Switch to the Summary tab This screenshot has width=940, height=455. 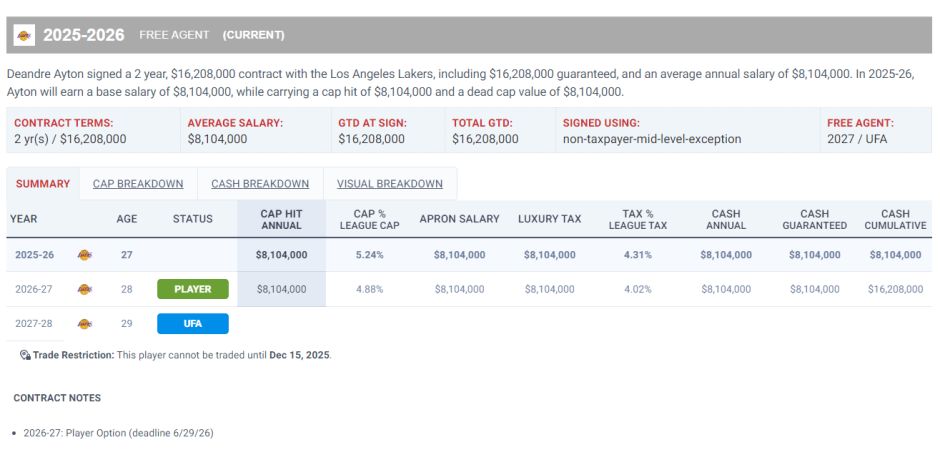tap(43, 184)
